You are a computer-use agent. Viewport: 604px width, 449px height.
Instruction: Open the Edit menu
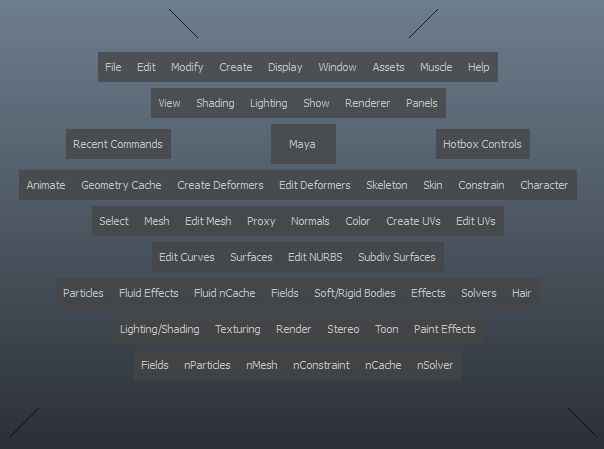(x=146, y=67)
